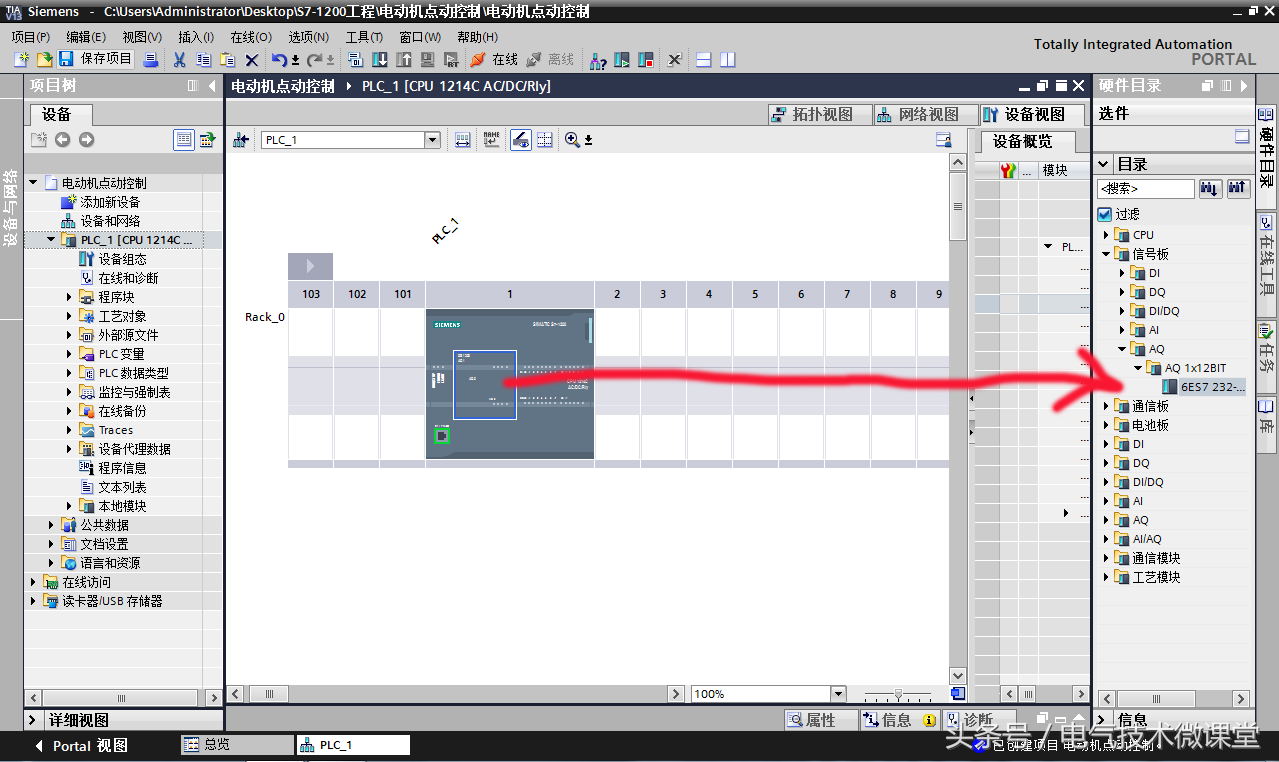
Task: Click the cross-reference icon in toolbar
Action: click(674, 59)
